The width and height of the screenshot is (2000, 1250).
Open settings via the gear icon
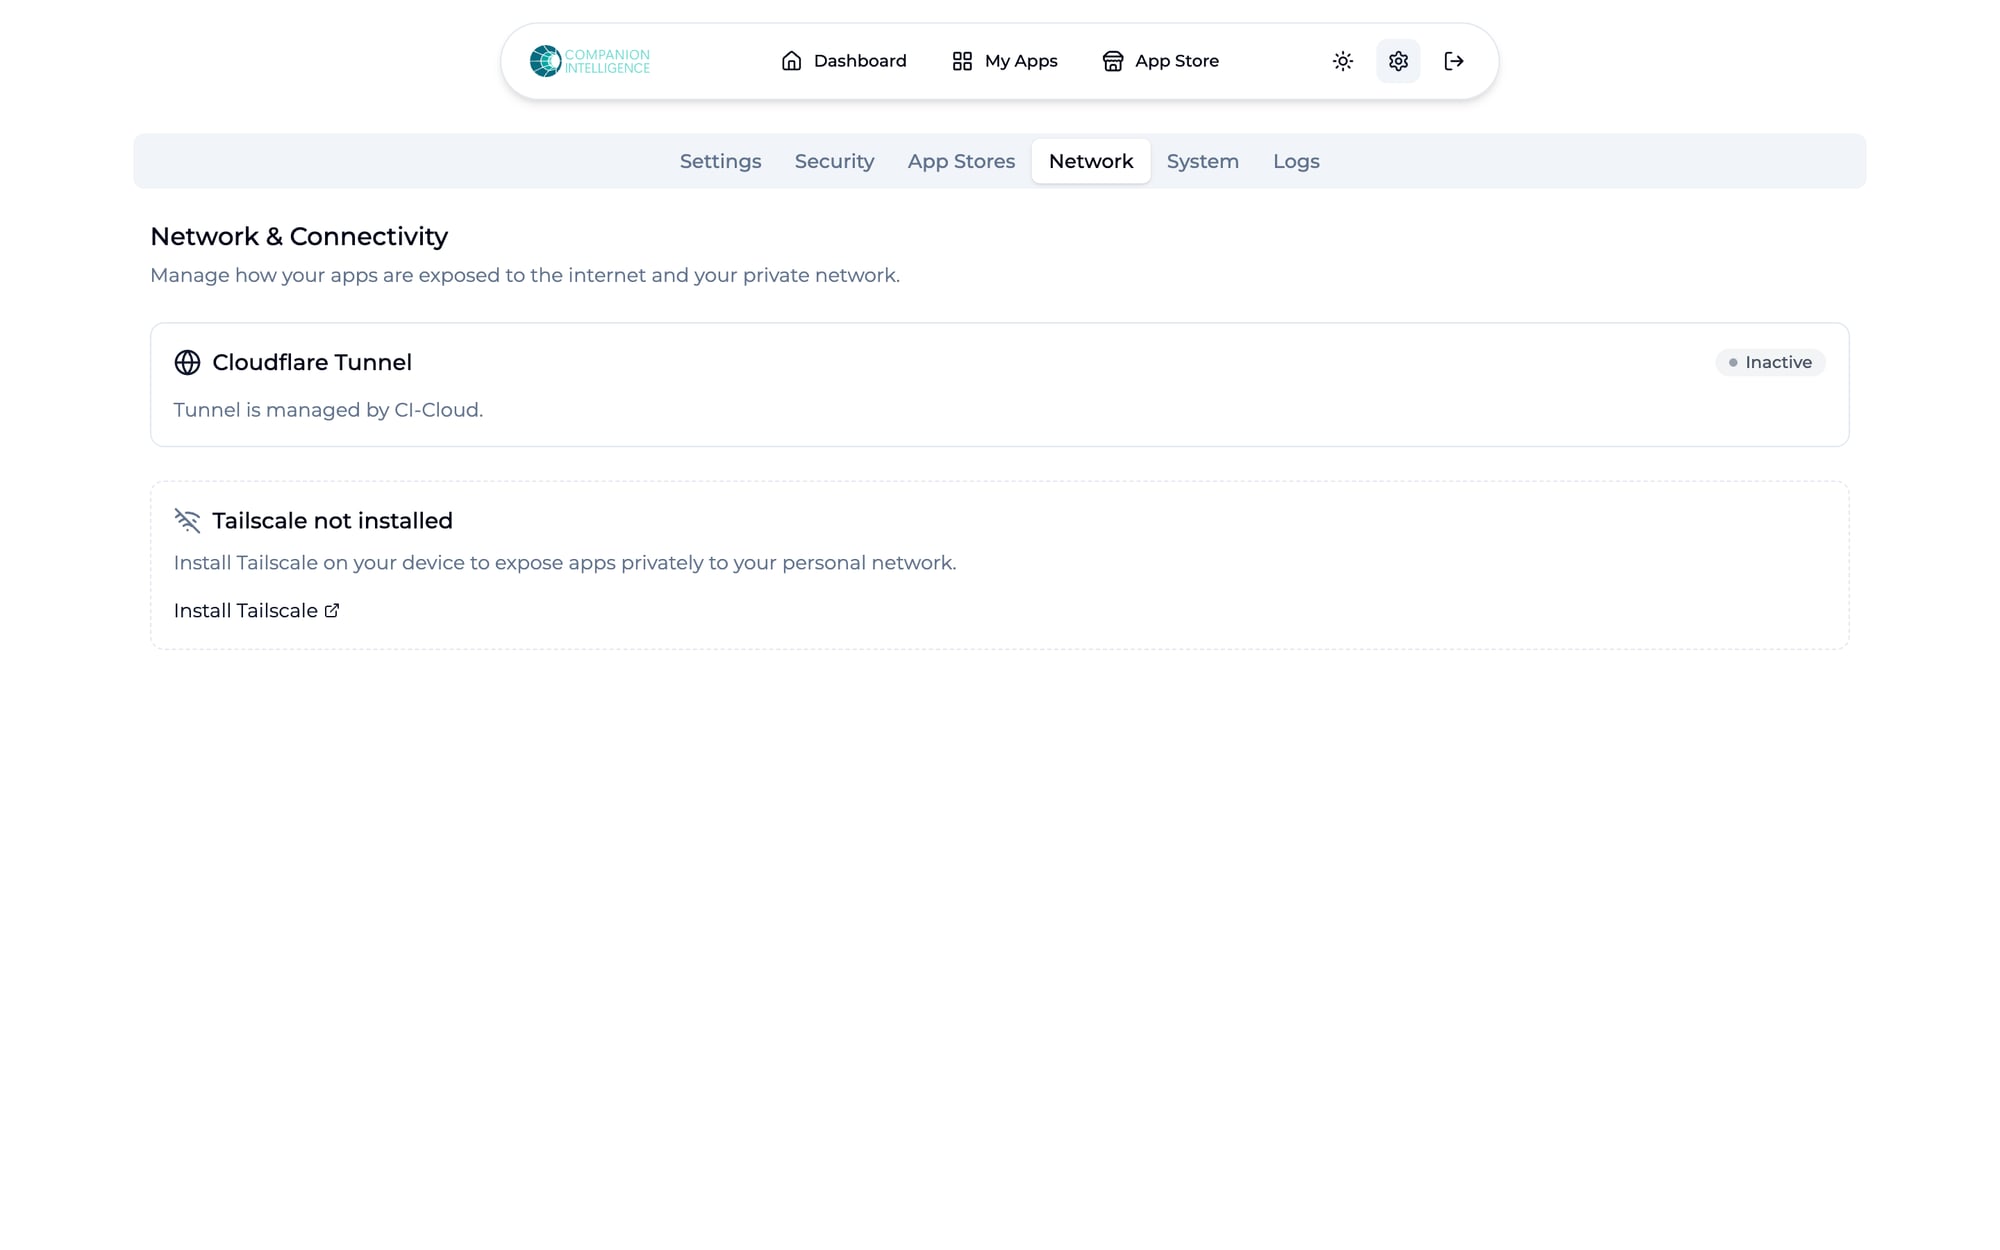tap(1398, 61)
